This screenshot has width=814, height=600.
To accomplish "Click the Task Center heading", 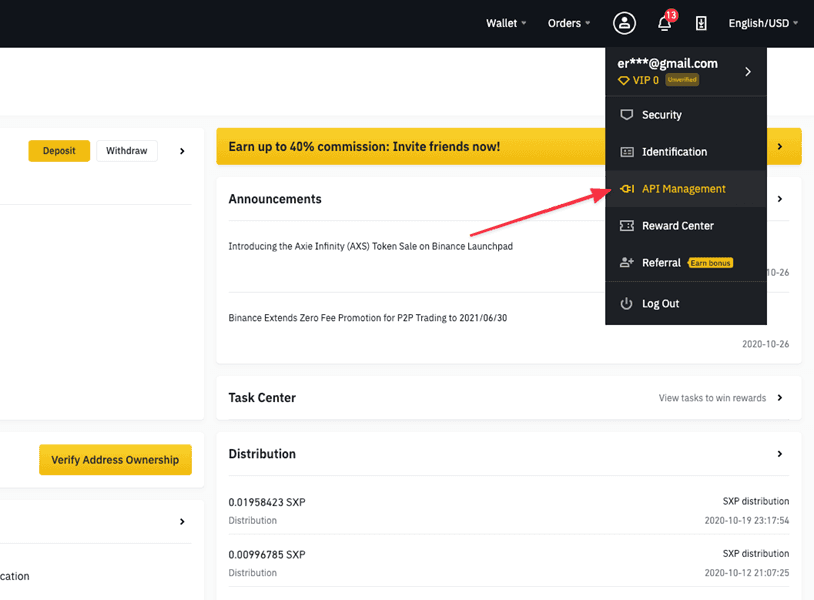I will click(262, 398).
